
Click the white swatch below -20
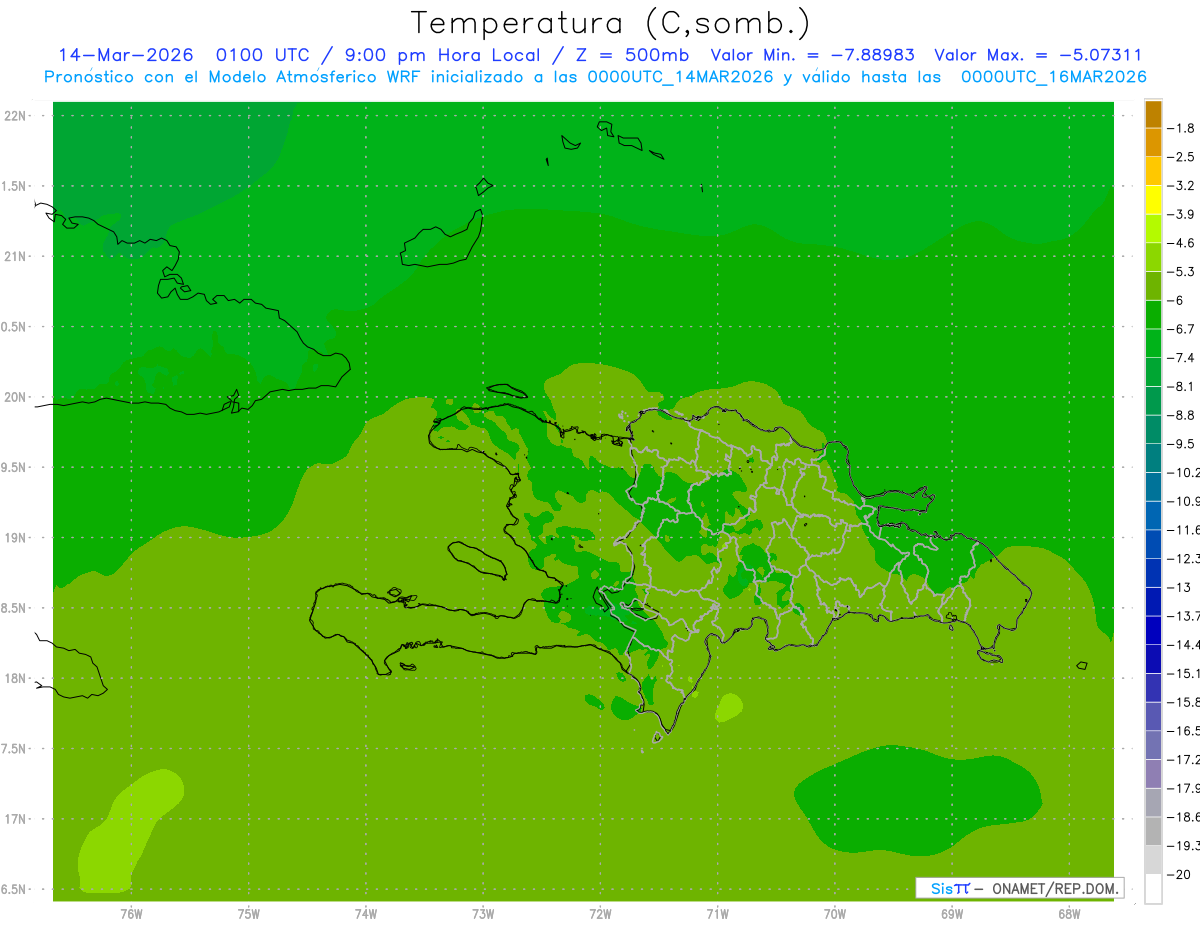pyautogui.click(x=1153, y=889)
